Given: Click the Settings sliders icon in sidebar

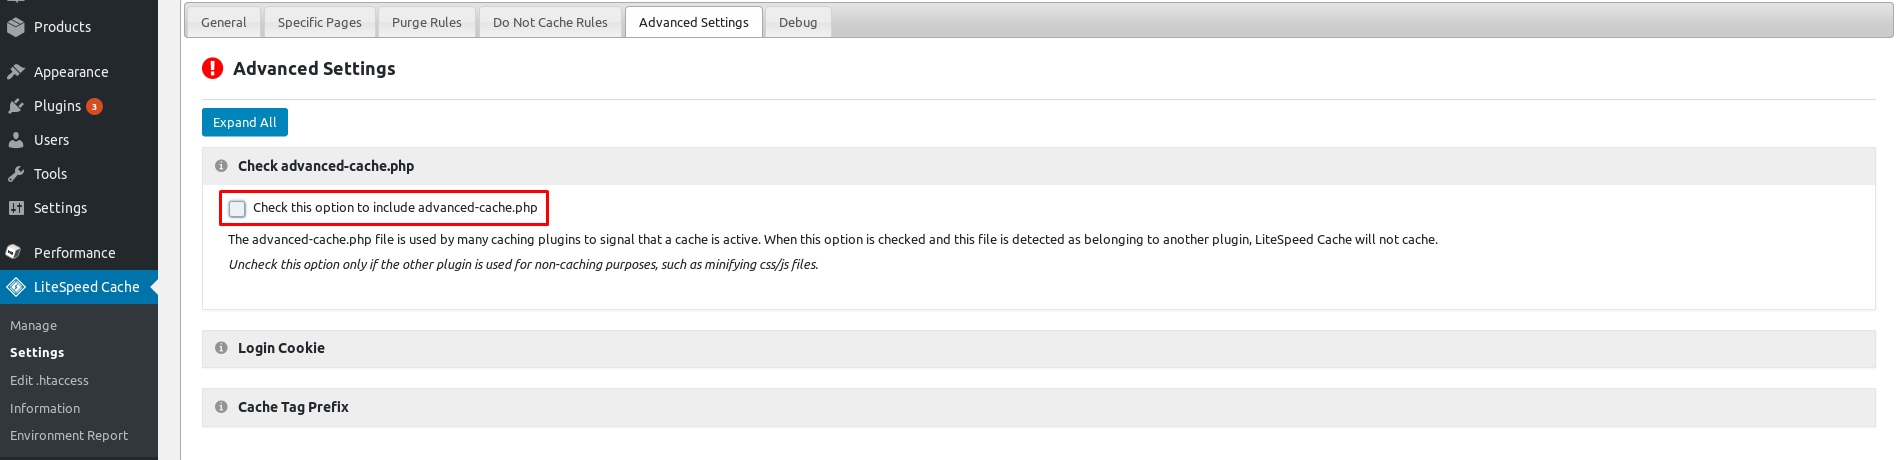Looking at the screenshot, I should coord(15,208).
